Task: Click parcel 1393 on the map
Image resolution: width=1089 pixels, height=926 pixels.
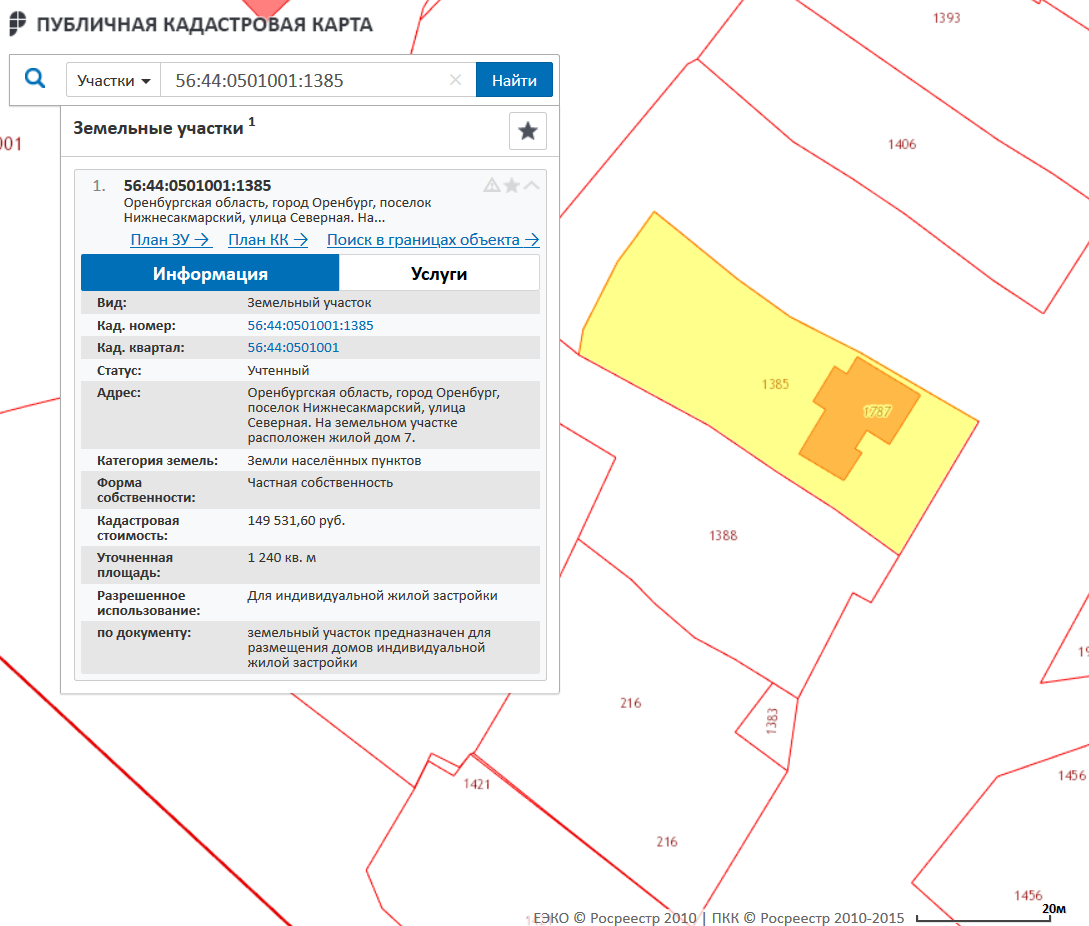Action: [947, 18]
